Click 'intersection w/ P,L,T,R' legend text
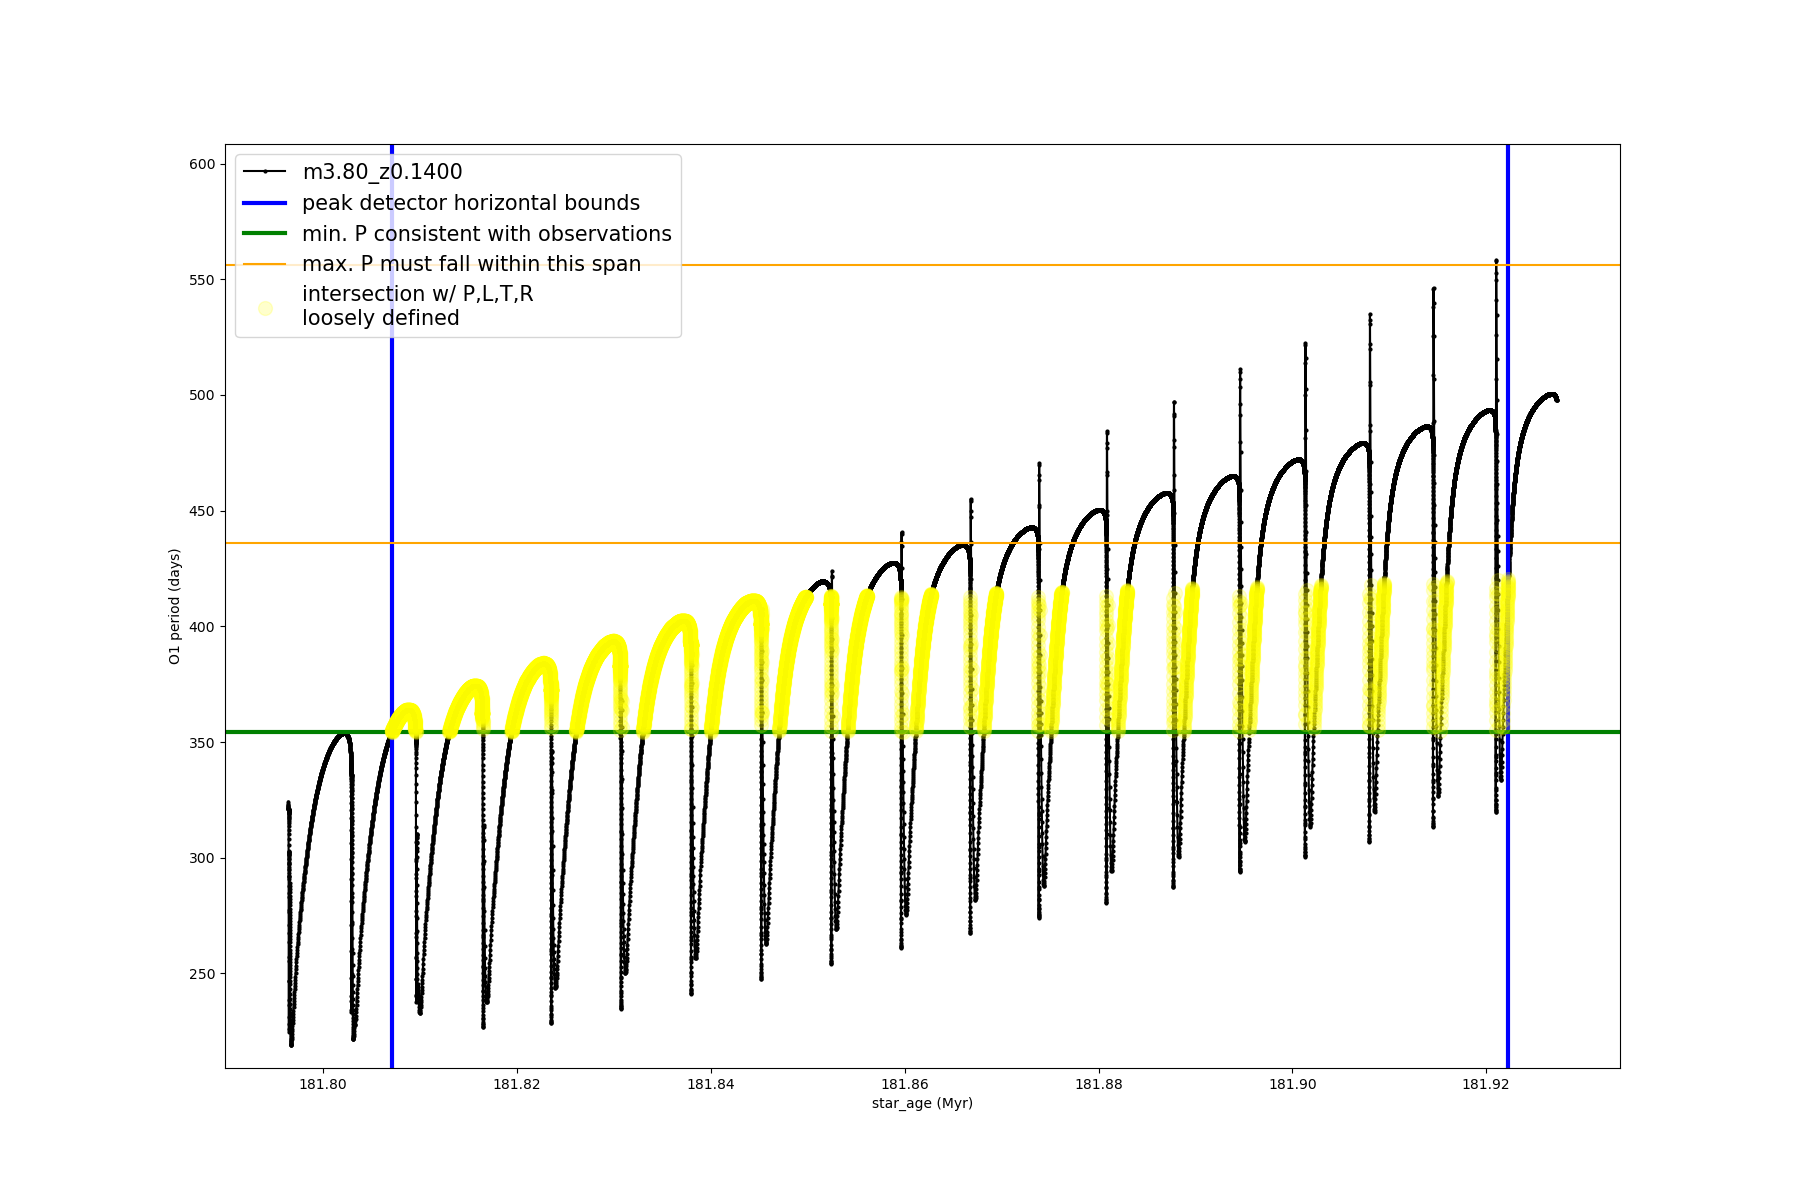This screenshot has width=1800, height=1200. [x=417, y=294]
